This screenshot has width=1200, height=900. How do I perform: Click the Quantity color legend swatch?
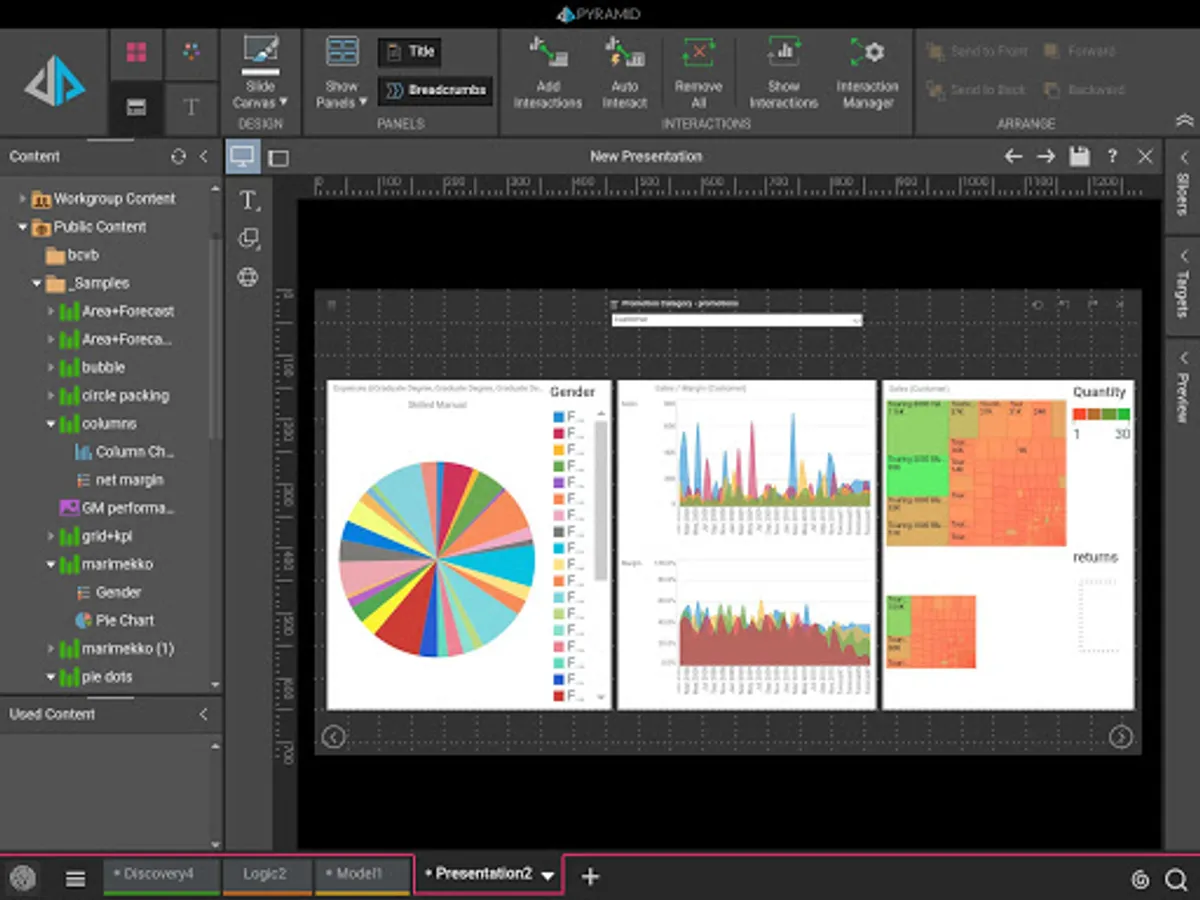tap(1101, 414)
